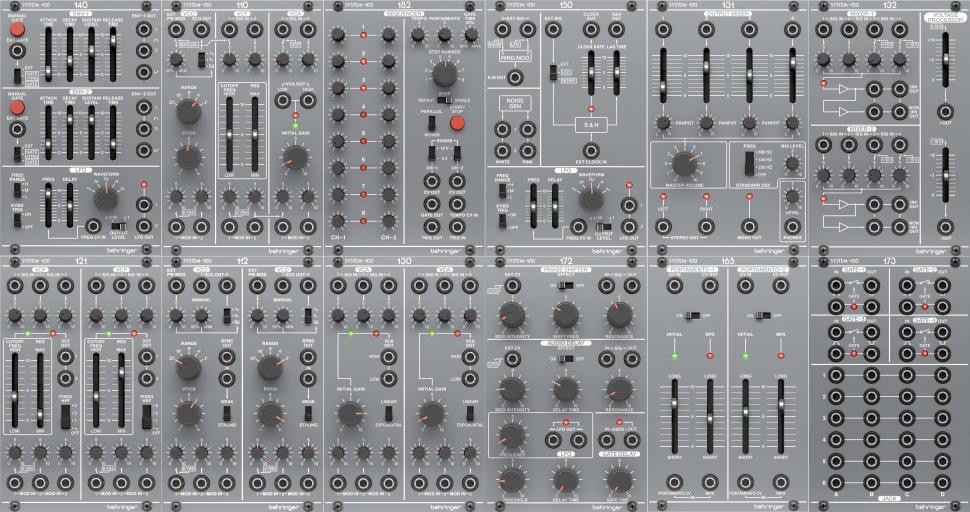This screenshot has height=512, width=970.
Task: Click the Threshold knob on module 172
Action: tap(511, 479)
